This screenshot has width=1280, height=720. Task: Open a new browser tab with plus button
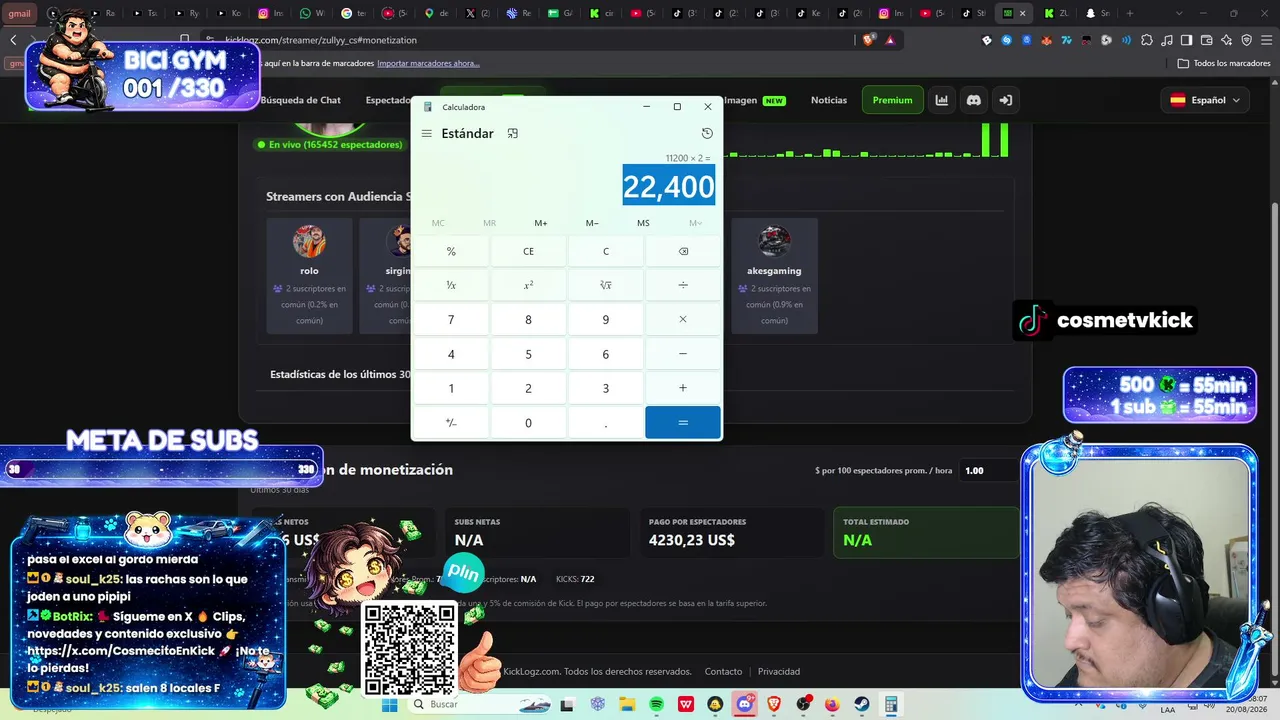(1130, 13)
